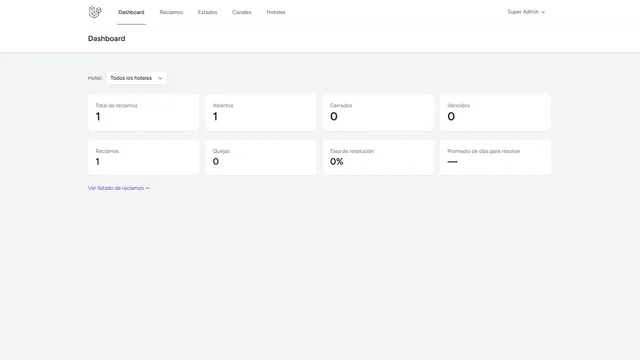Click the Total de reclamos card
640x360 pixels.
(143, 113)
